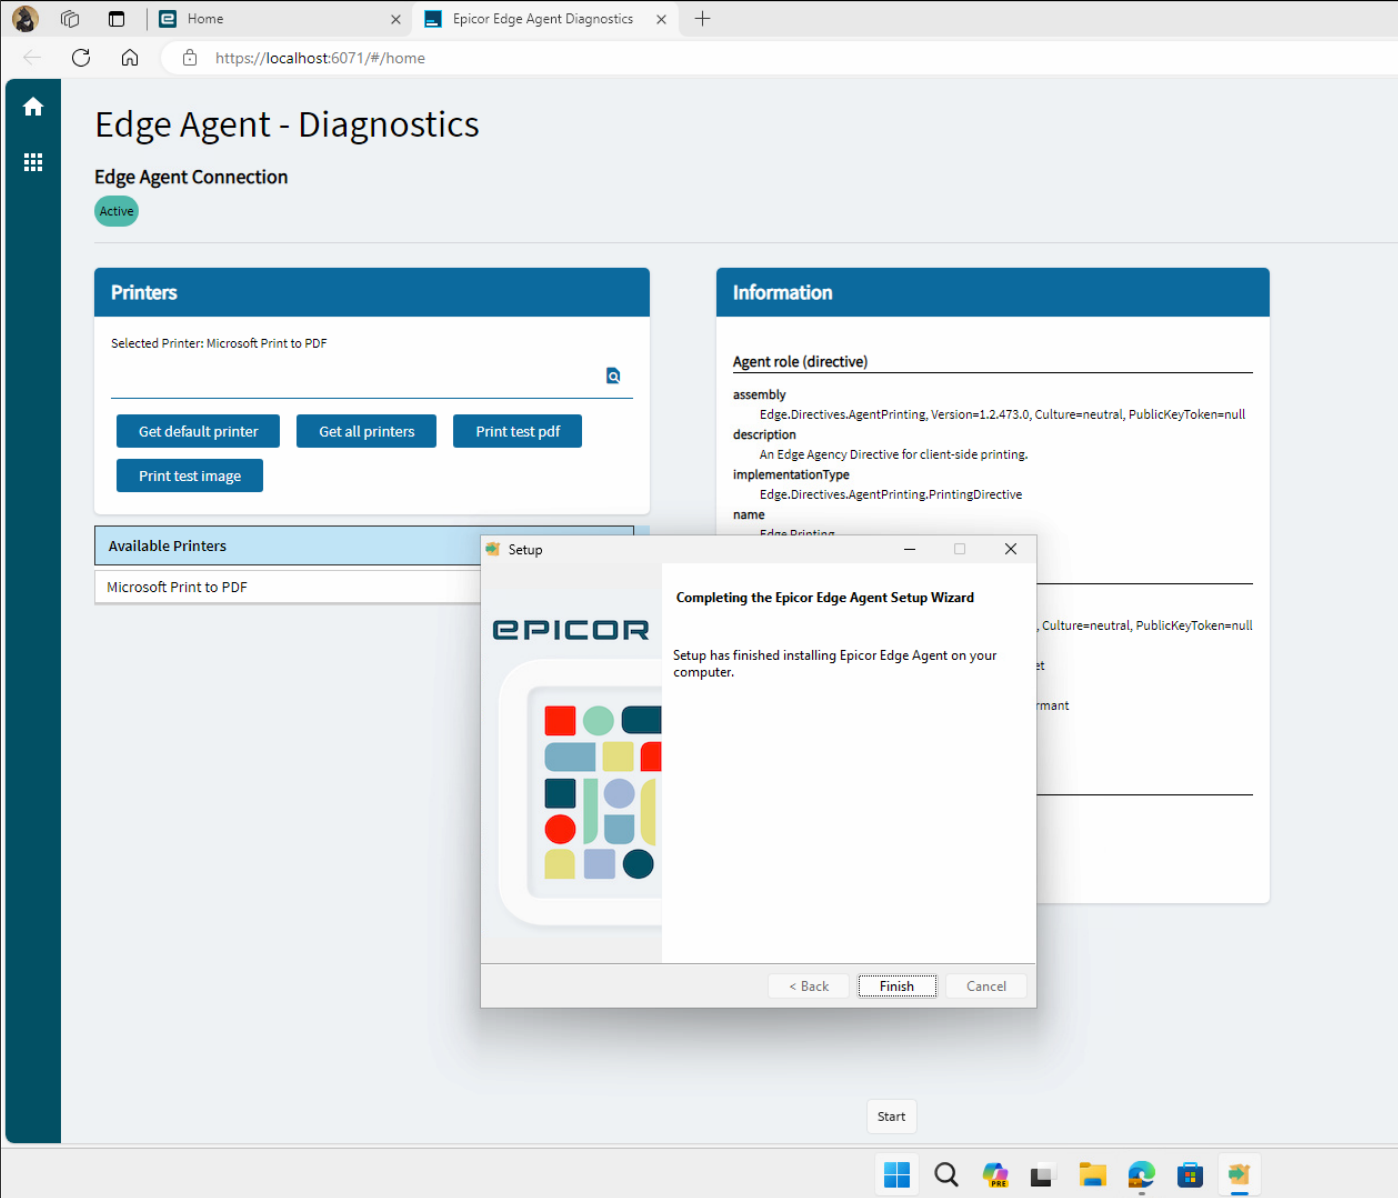The image size is (1398, 1198).
Task: Open Copilot preview in taskbar
Action: (995, 1175)
